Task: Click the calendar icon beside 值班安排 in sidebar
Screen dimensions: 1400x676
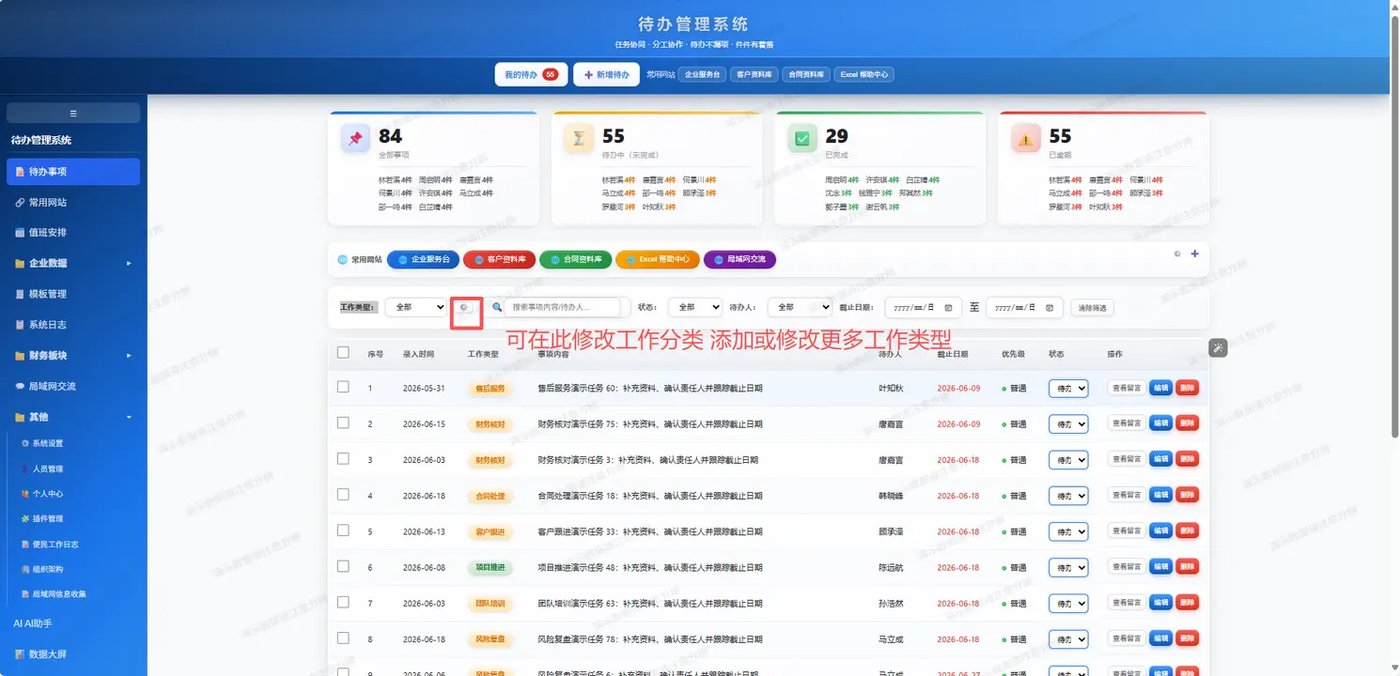Action: 20,233
